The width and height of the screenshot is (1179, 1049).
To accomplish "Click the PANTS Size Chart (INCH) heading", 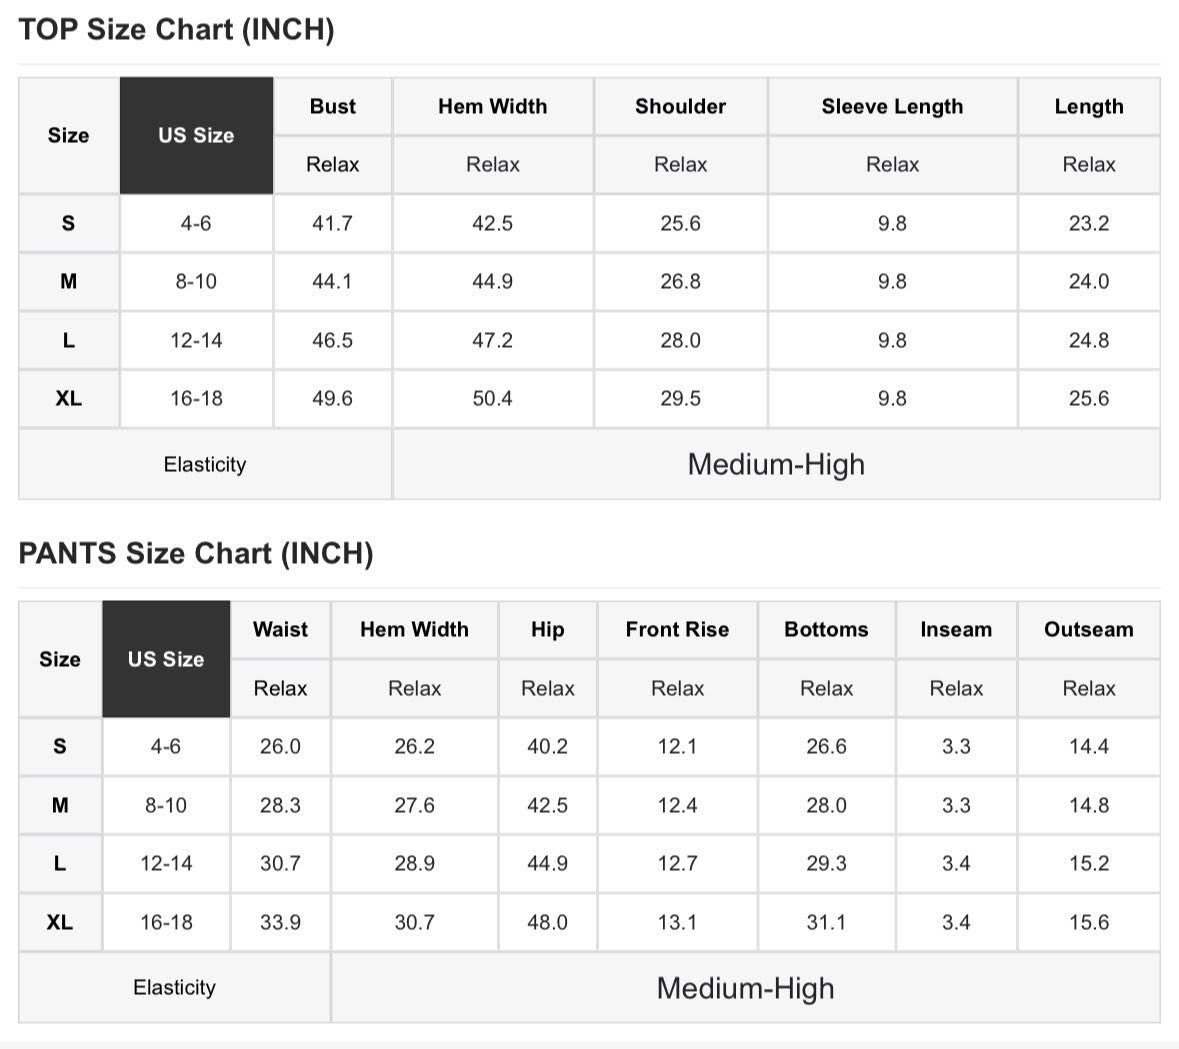I will 196,553.
